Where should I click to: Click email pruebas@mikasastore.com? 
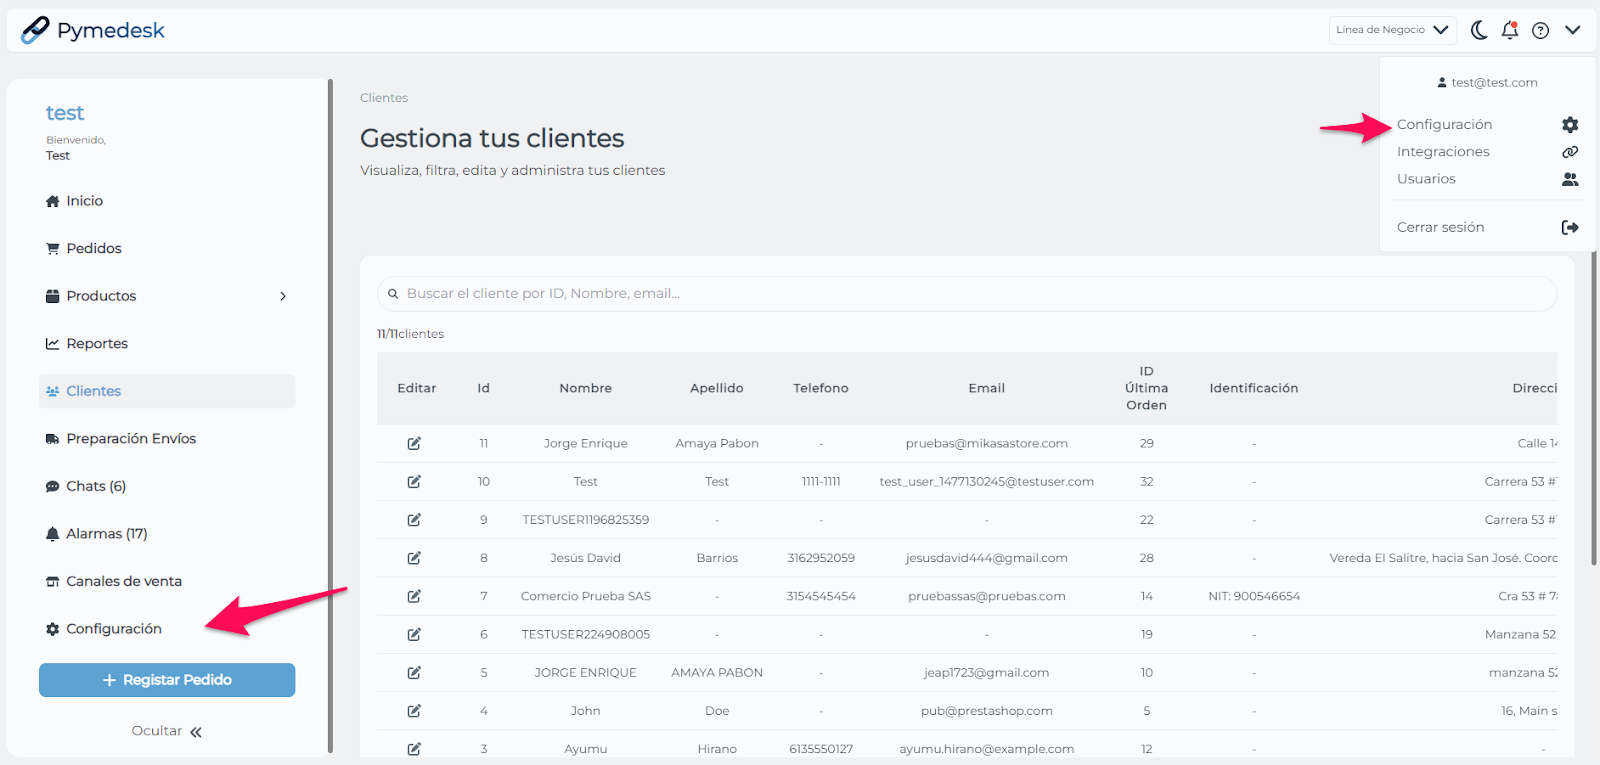point(986,443)
